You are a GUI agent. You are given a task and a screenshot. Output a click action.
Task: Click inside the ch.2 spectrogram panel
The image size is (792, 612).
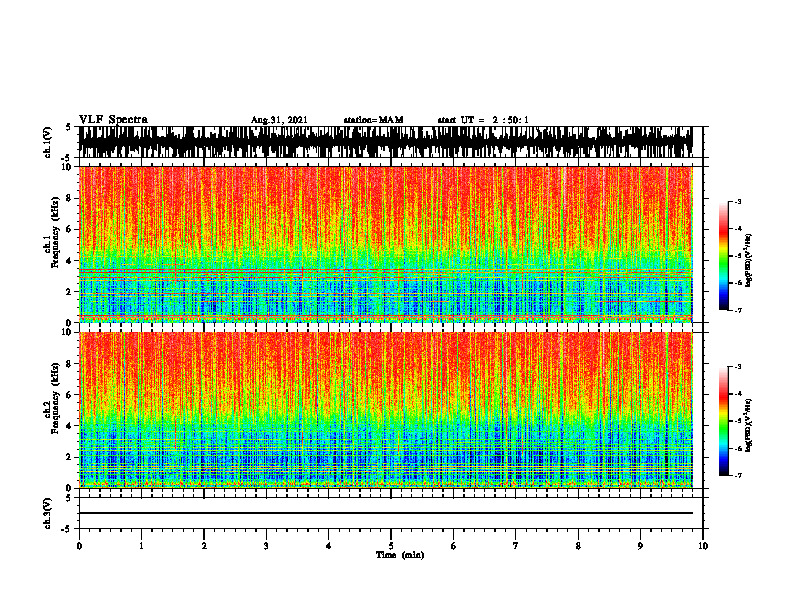[385, 410]
